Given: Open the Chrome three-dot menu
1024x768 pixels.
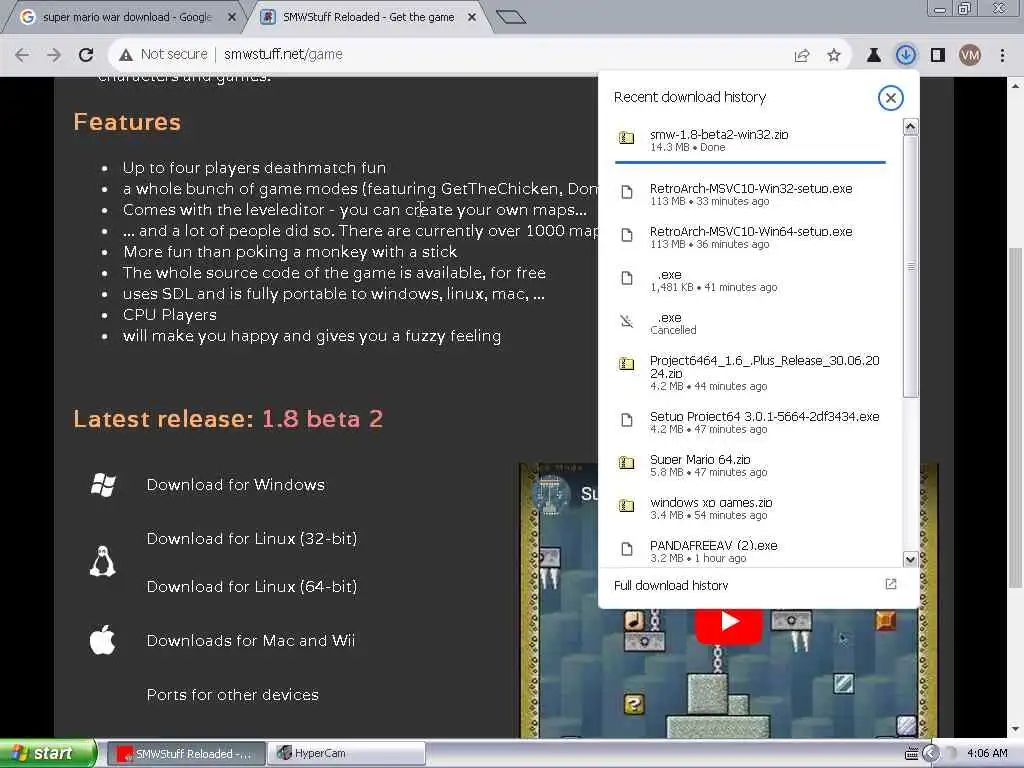Looking at the screenshot, I should click(1002, 56).
